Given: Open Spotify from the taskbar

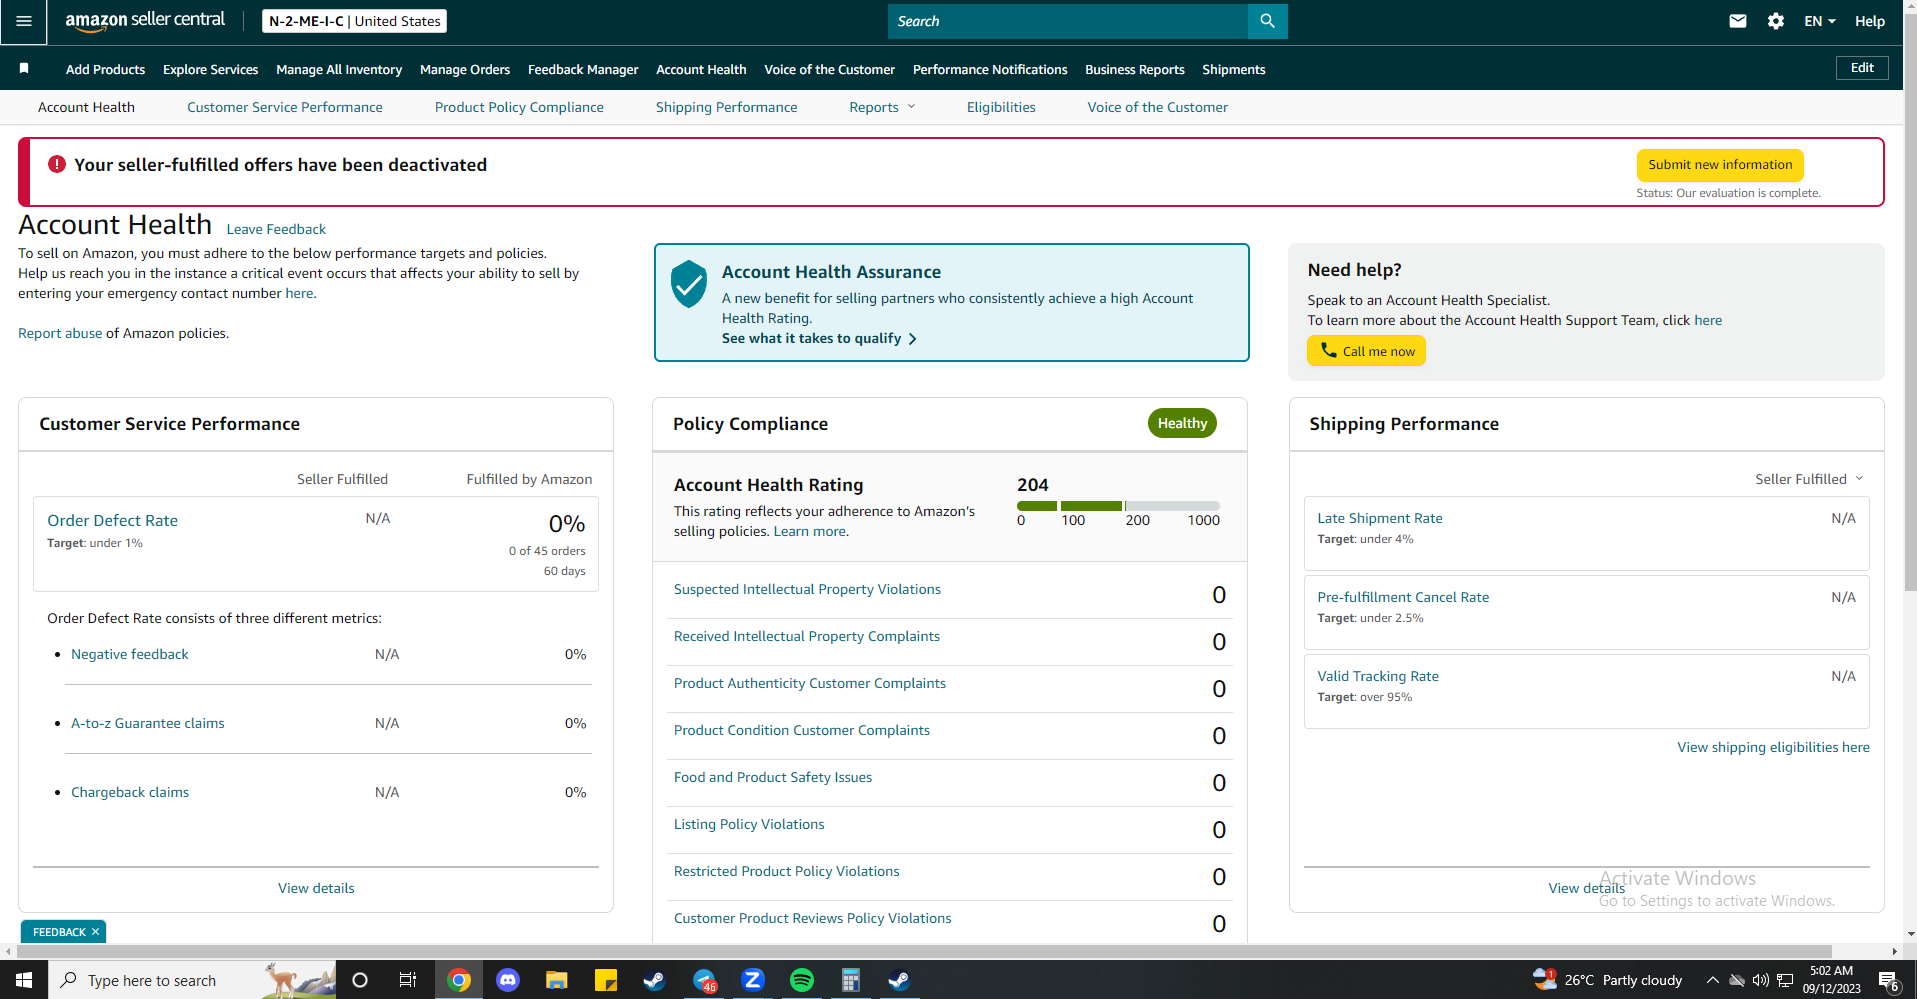Looking at the screenshot, I should point(802,980).
